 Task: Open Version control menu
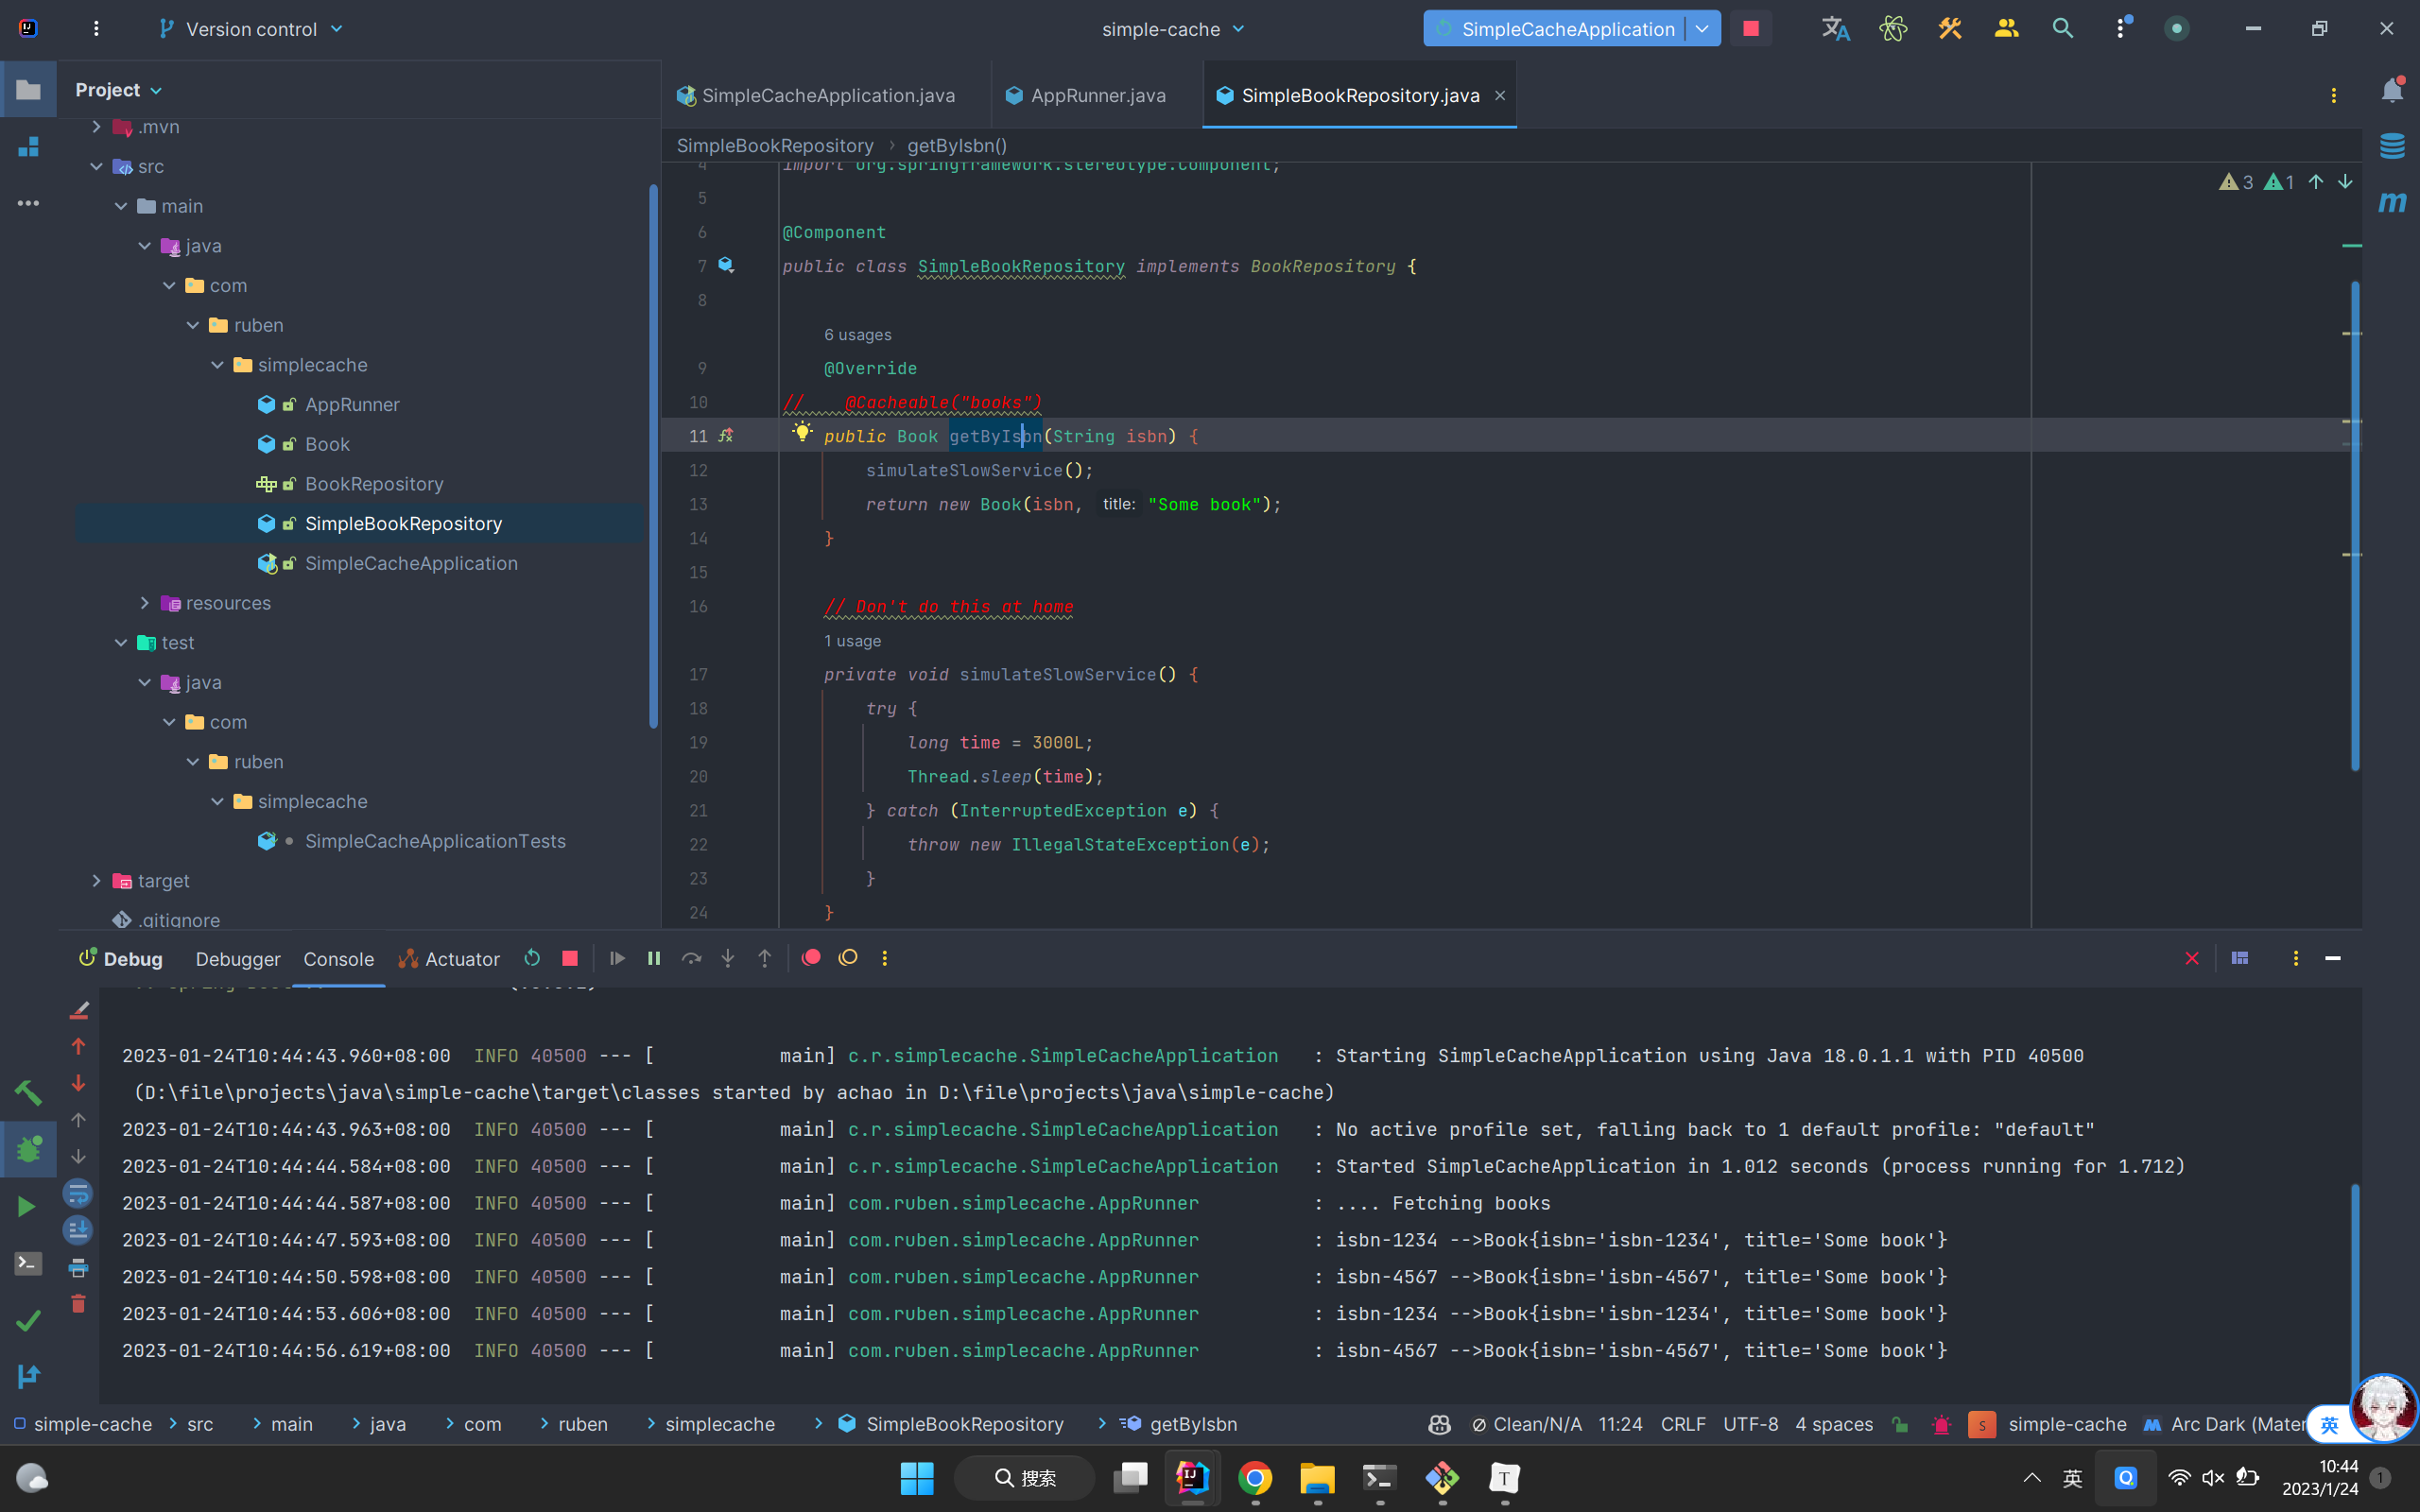(x=251, y=29)
